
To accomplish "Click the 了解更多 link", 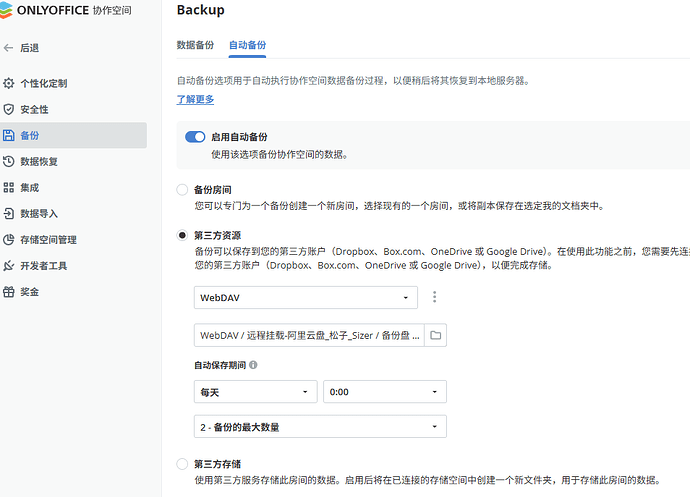I will click(x=195, y=99).
